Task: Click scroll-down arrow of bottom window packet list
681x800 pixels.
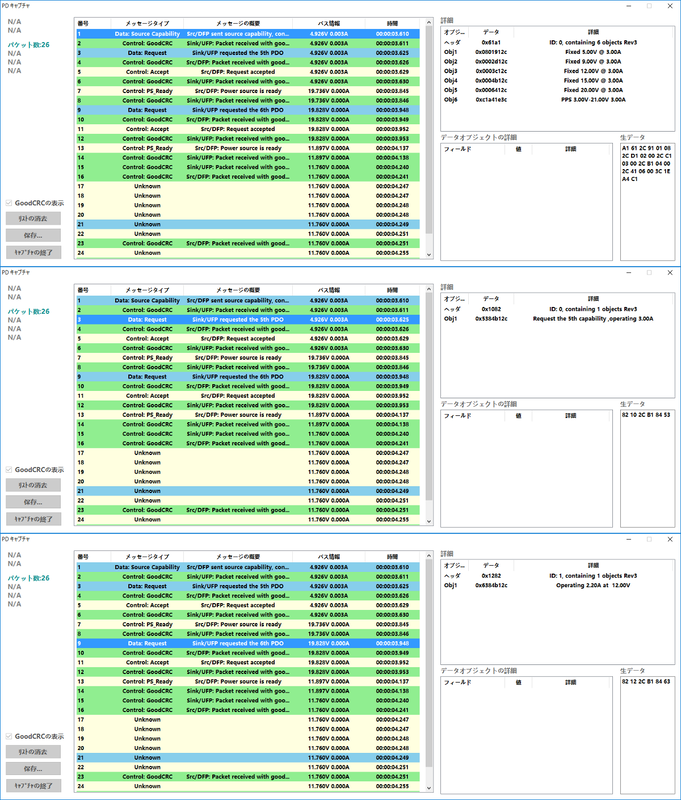Action: pos(429,788)
